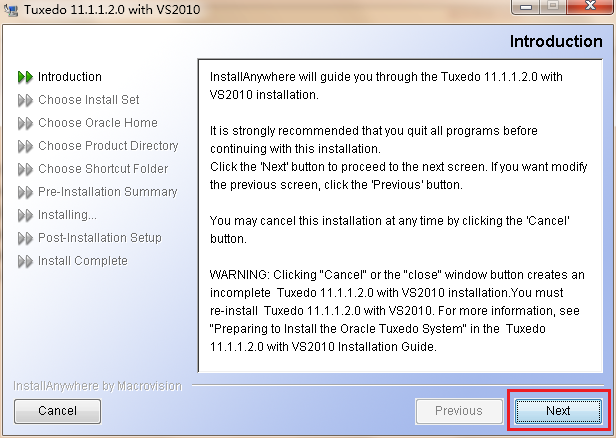The width and height of the screenshot is (616, 438).
Task: Click the green Introduction step arrow icon
Action: [x=25, y=77]
